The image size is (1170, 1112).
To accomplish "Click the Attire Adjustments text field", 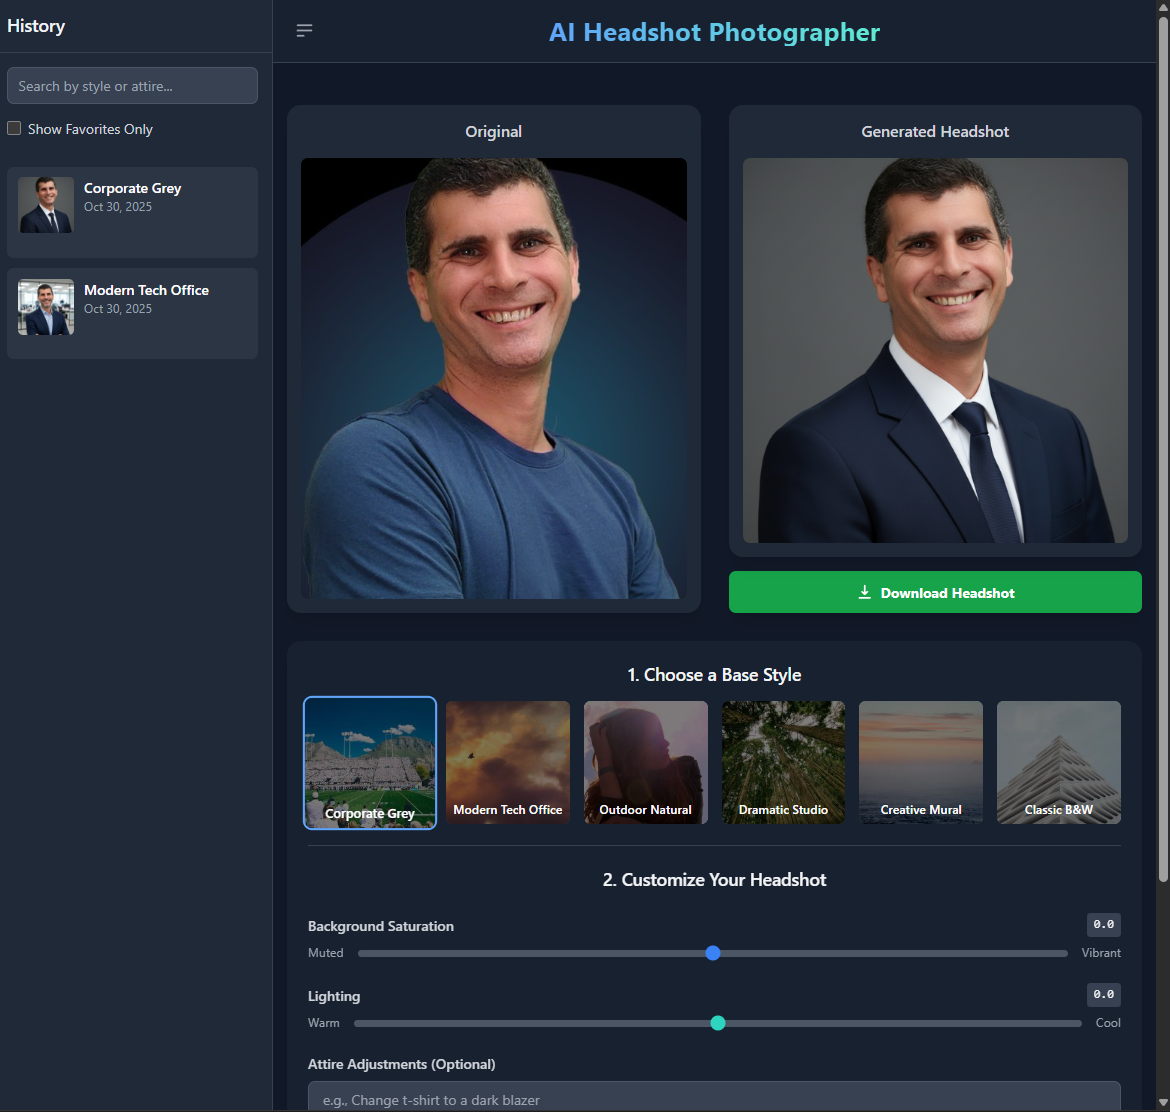I will tap(714, 1097).
